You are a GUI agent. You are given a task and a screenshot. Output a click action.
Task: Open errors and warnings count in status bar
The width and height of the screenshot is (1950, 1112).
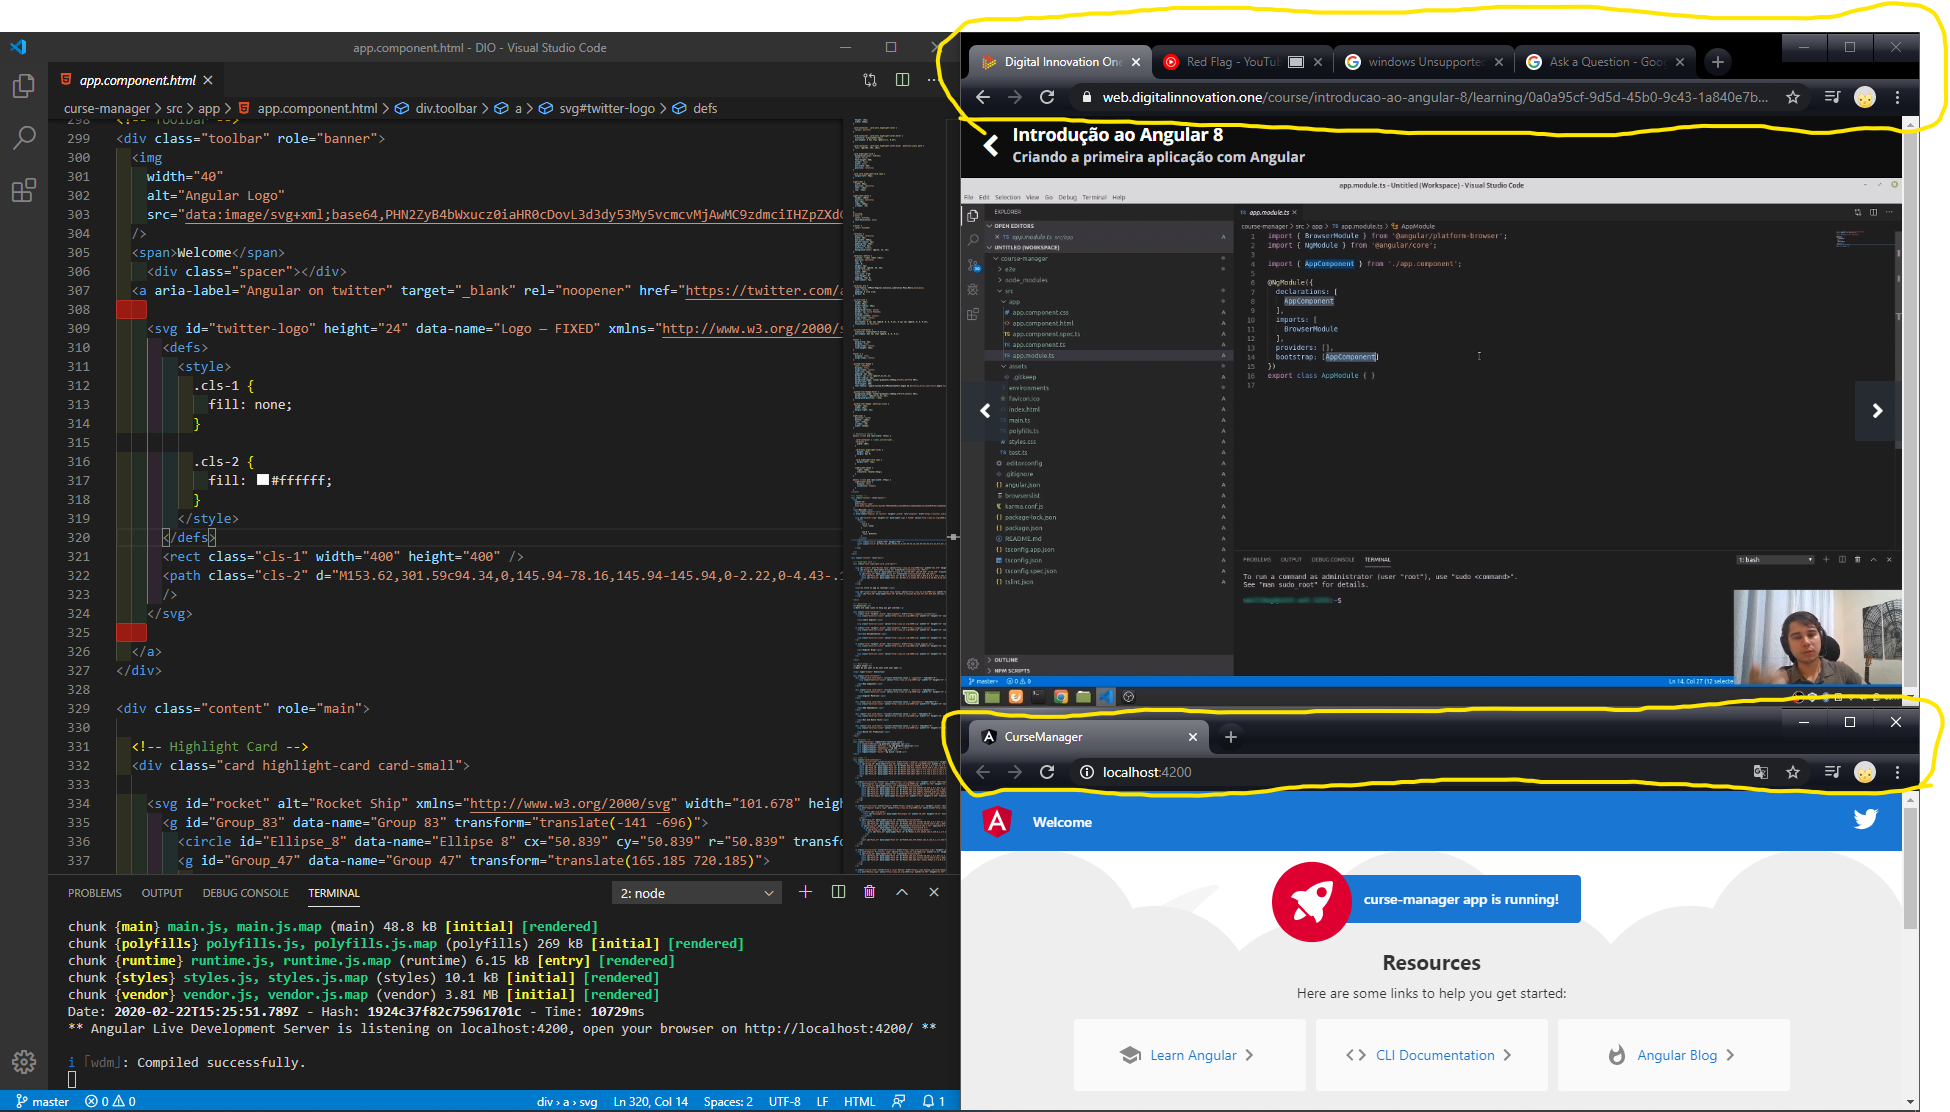click(111, 1101)
